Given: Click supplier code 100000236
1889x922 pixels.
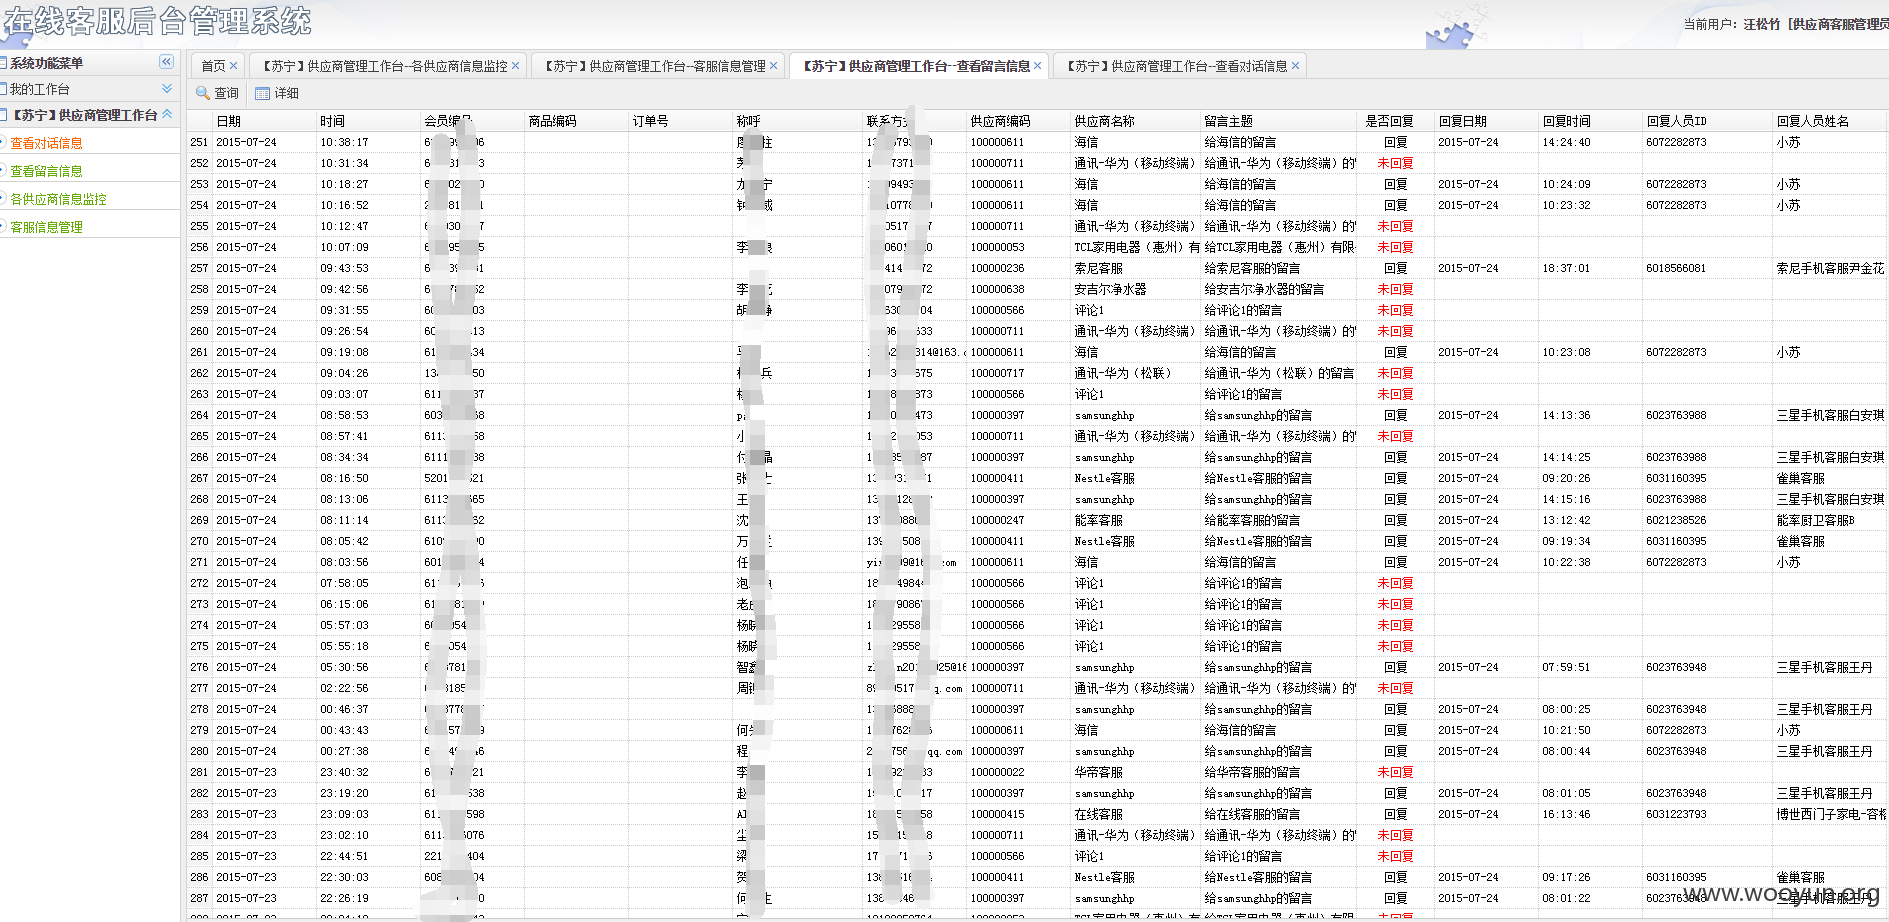Looking at the screenshot, I should 997,268.
